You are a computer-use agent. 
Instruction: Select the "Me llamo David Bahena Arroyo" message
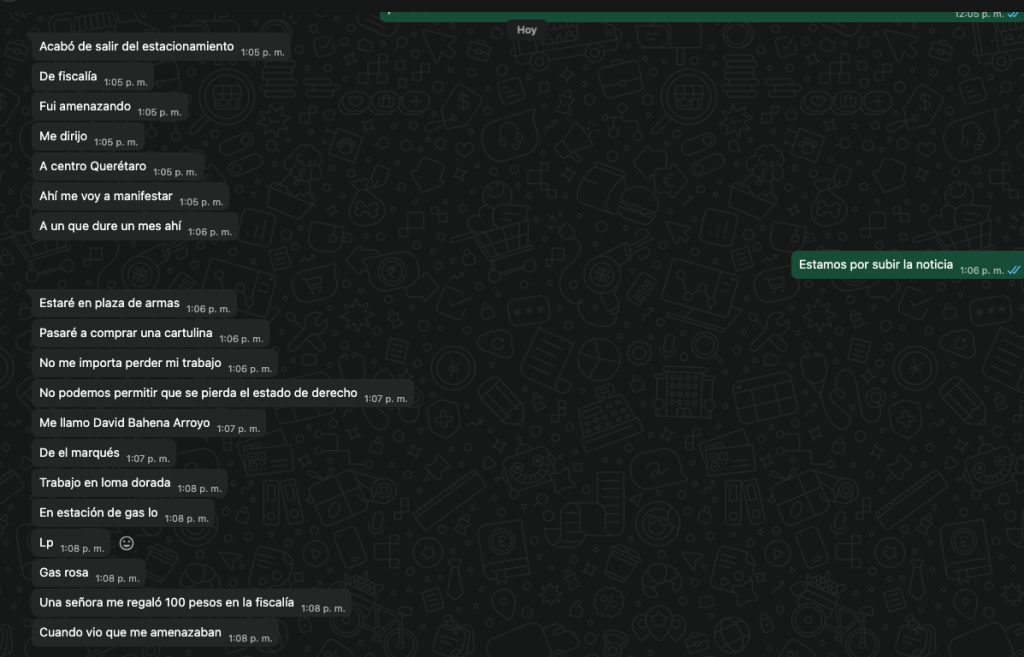click(x=124, y=423)
